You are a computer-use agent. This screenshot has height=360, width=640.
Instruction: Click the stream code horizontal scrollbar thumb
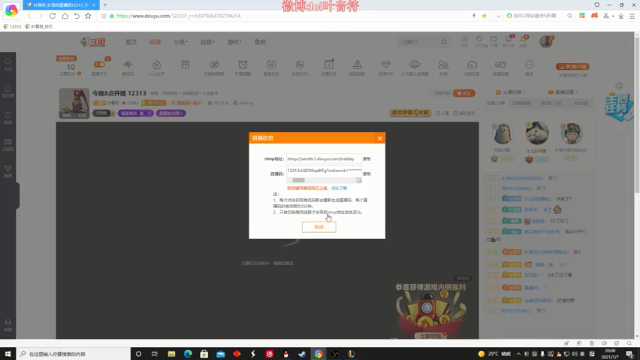(298, 180)
